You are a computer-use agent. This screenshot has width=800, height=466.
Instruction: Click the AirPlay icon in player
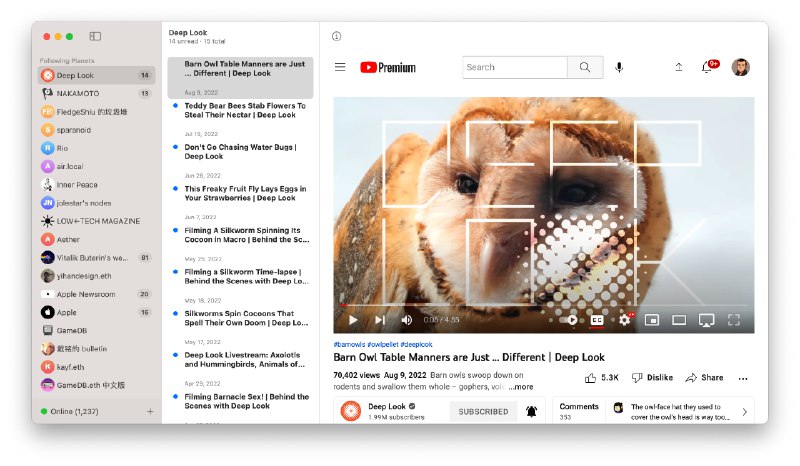pyautogui.click(x=706, y=320)
